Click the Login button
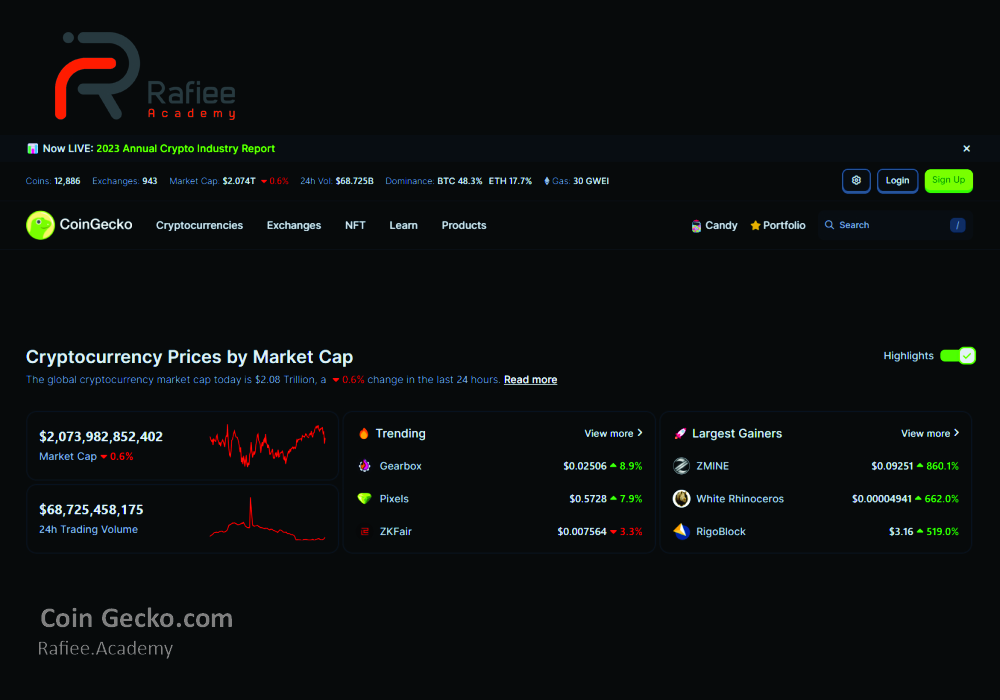 897,180
